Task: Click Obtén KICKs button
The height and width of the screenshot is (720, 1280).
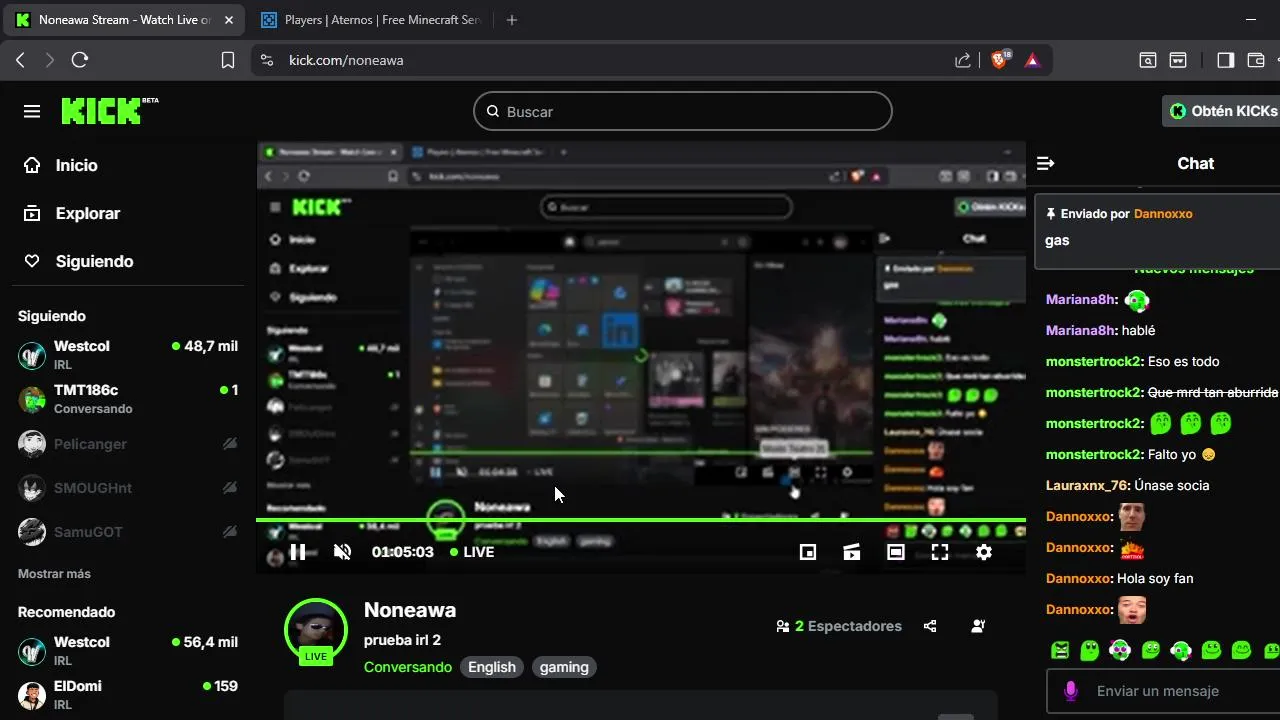Action: point(1223,111)
